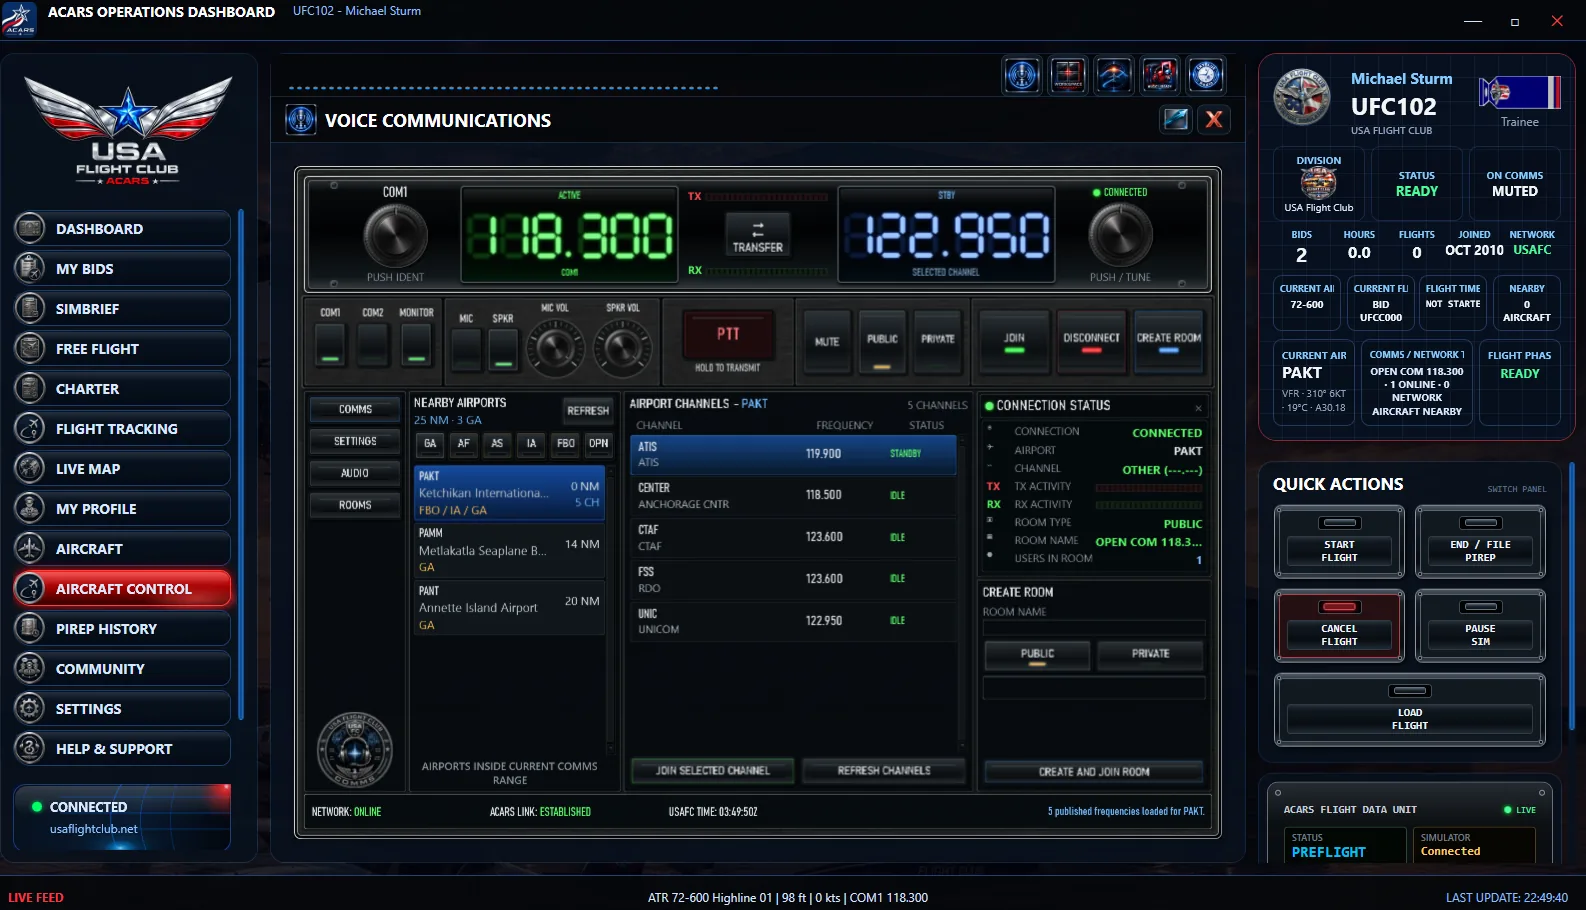
Task: Close the Voice Communications panel
Action: (x=1214, y=120)
